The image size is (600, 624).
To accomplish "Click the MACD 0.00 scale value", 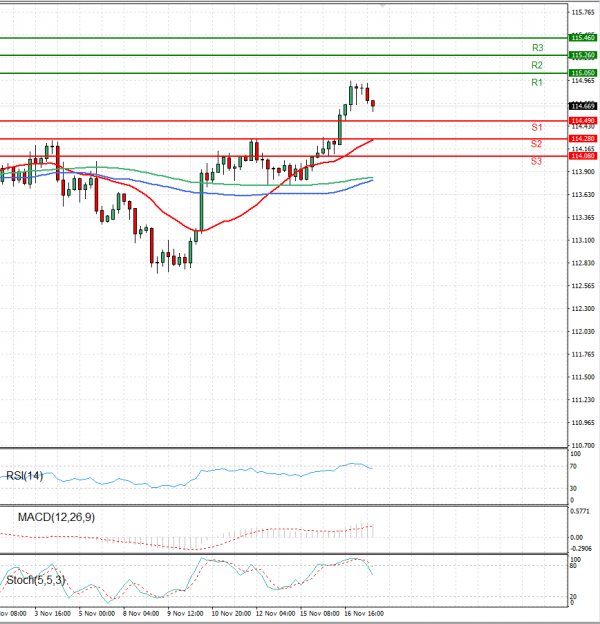I will 577,537.
